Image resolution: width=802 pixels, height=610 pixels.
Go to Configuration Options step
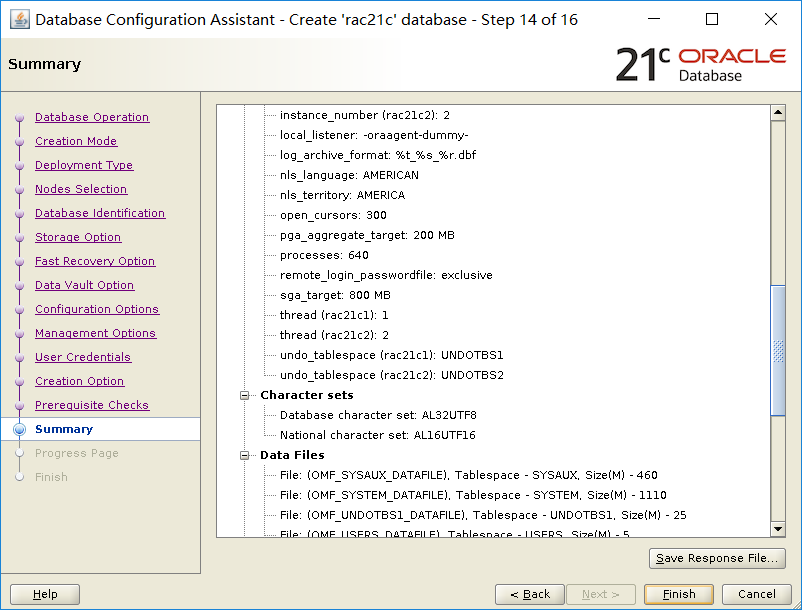[97, 309]
